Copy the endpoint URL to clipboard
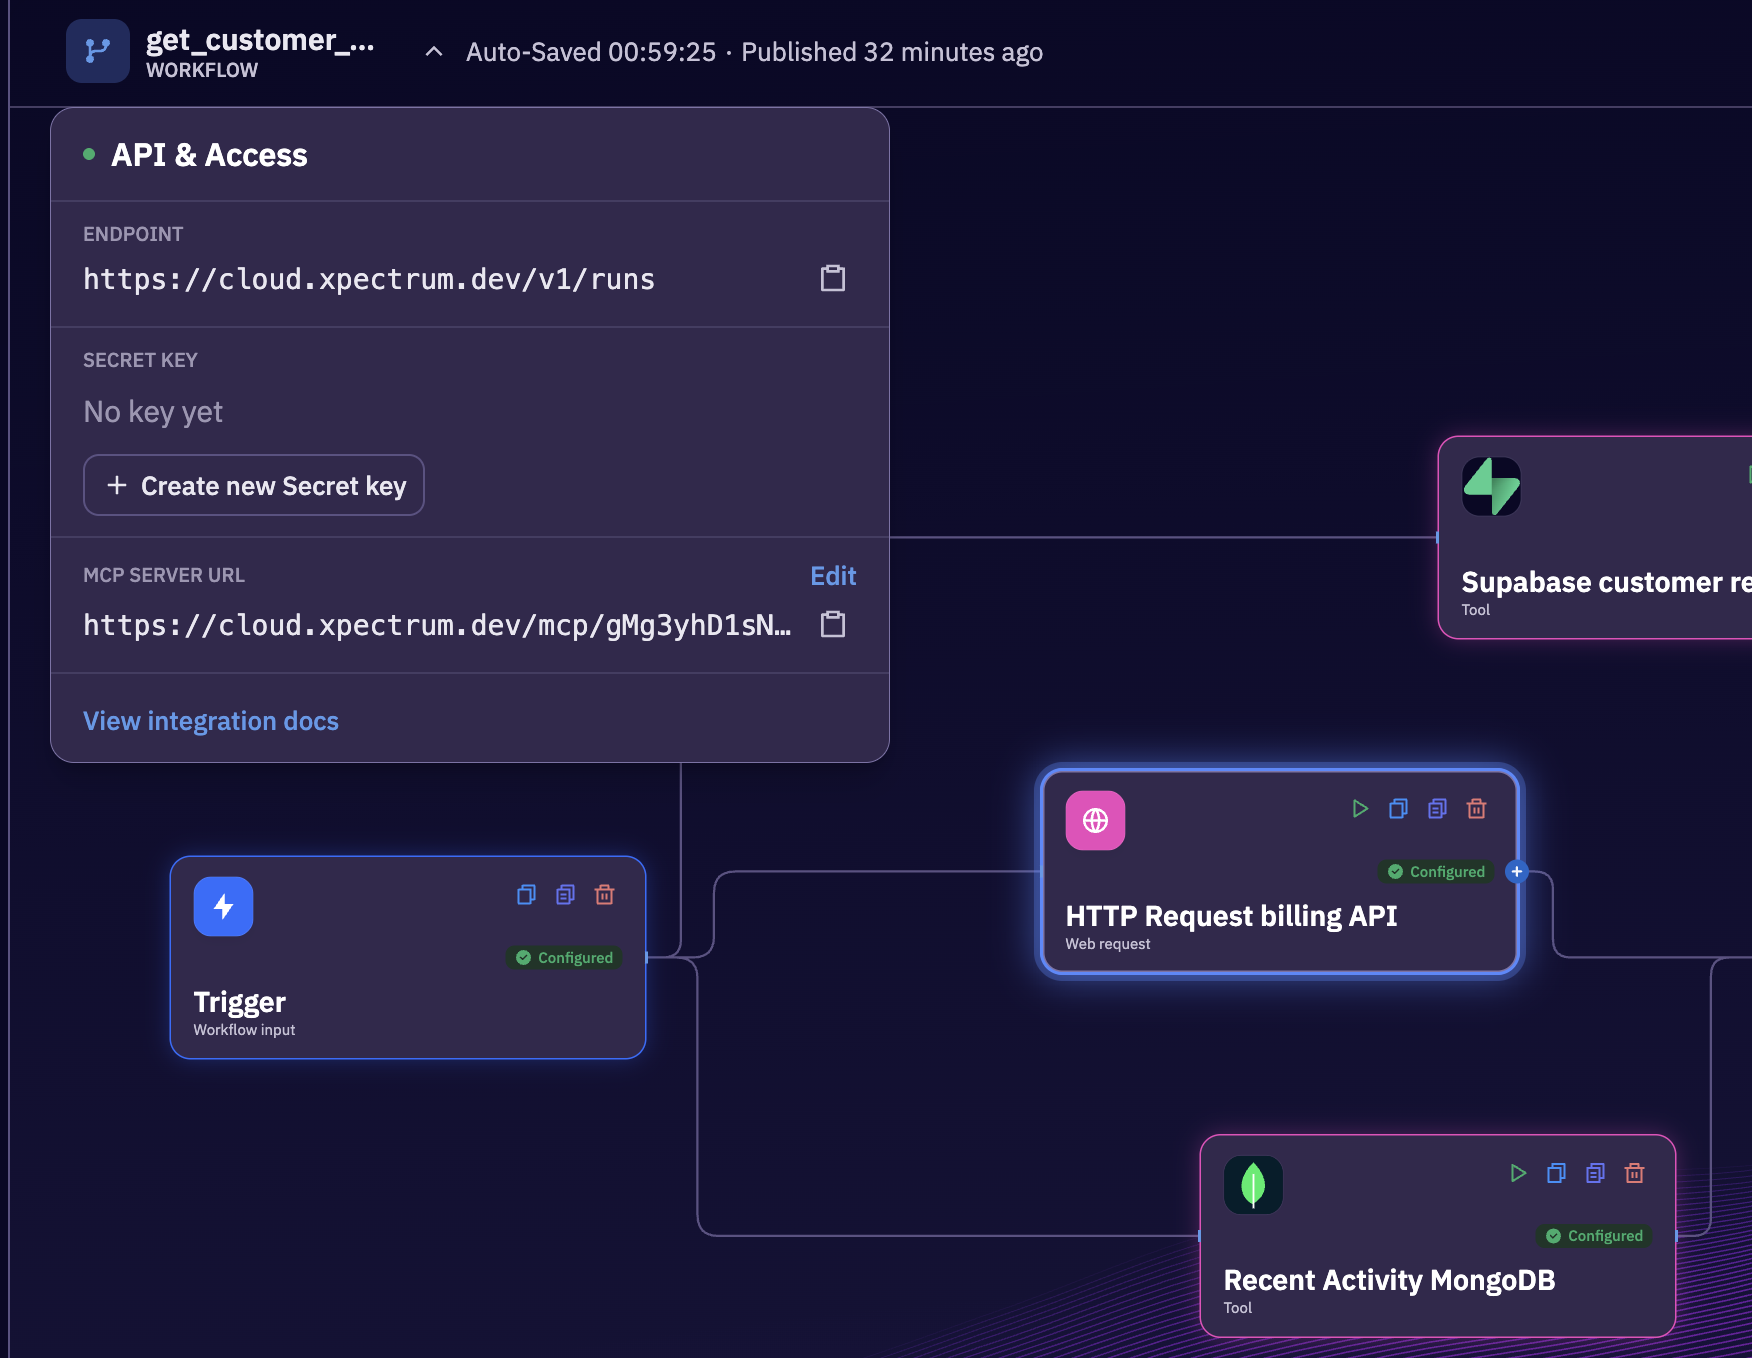Viewport: 1752px width, 1358px height. [x=833, y=278]
